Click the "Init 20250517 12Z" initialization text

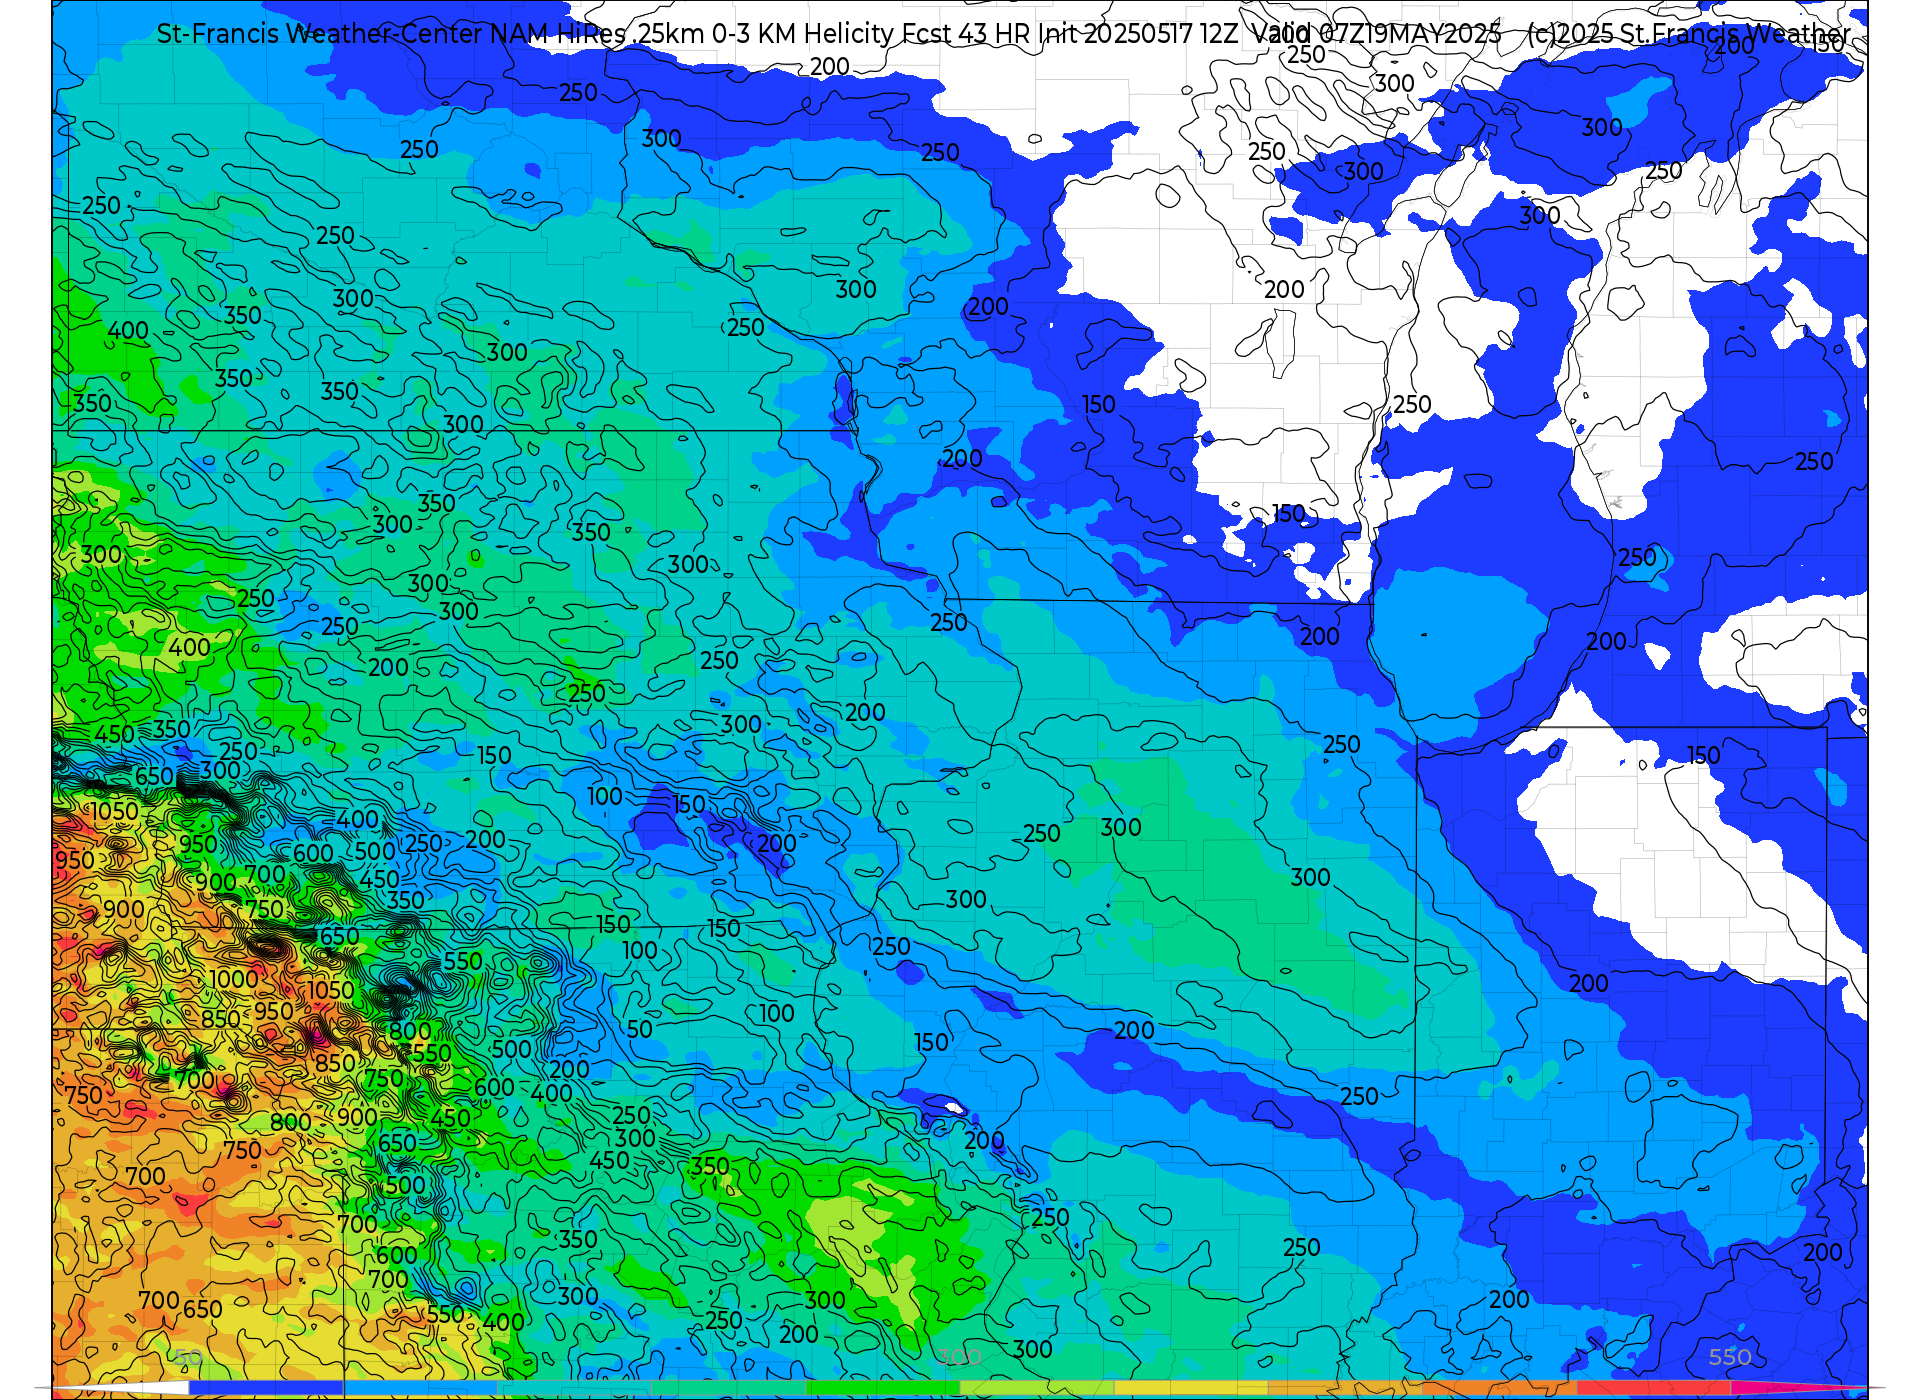pos(1139,34)
